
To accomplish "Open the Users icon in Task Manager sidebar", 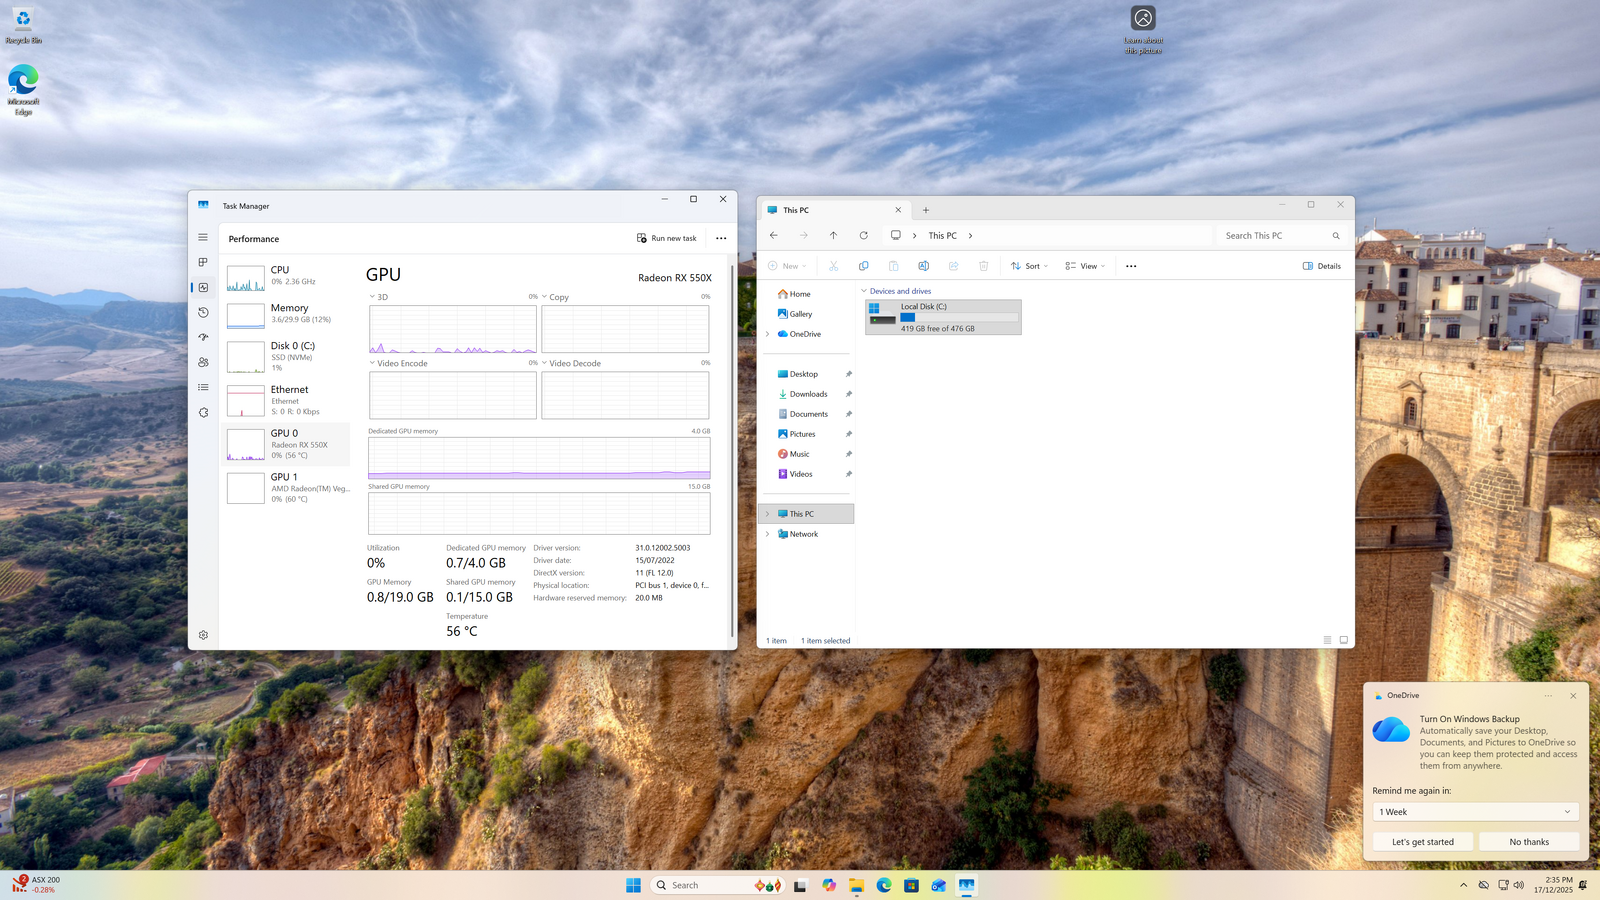I will click(203, 362).
